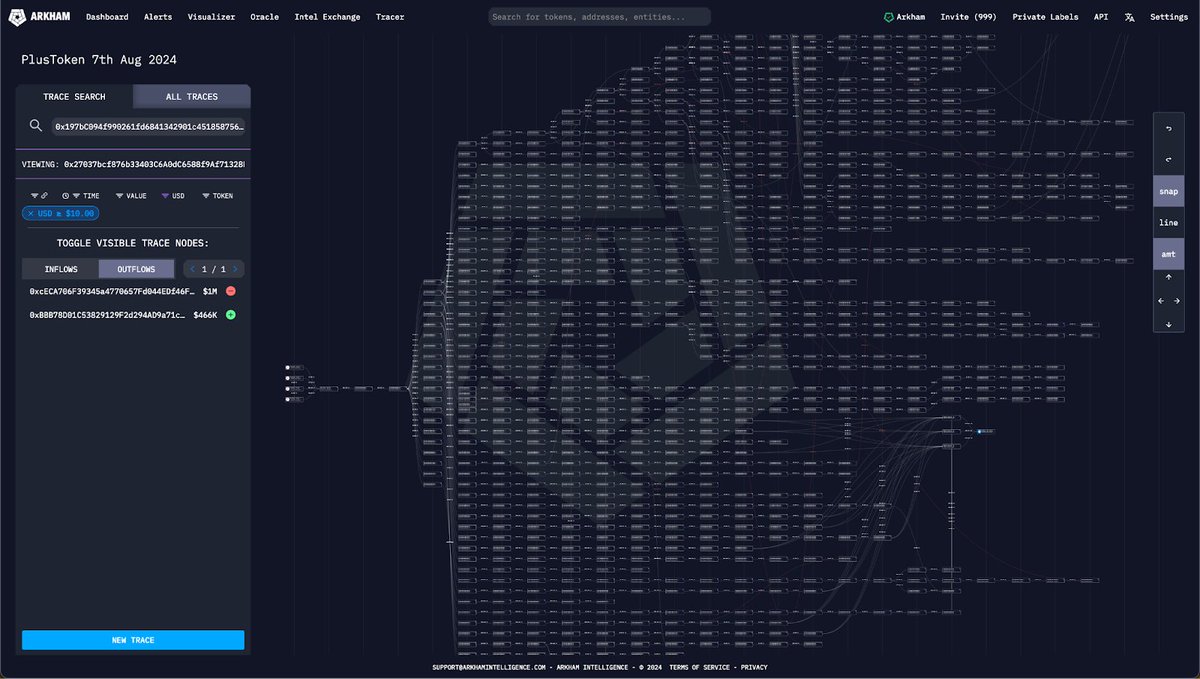
Task: Open the Alerts section
Action: 158,17
